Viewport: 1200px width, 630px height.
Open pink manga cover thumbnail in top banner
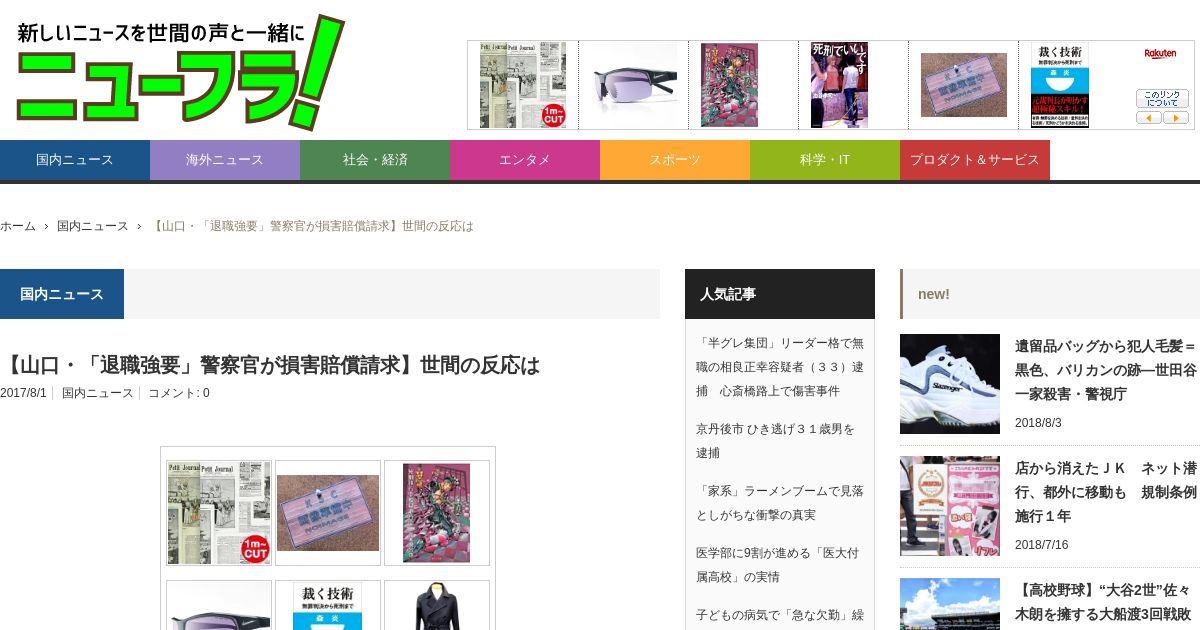[729, 85]
